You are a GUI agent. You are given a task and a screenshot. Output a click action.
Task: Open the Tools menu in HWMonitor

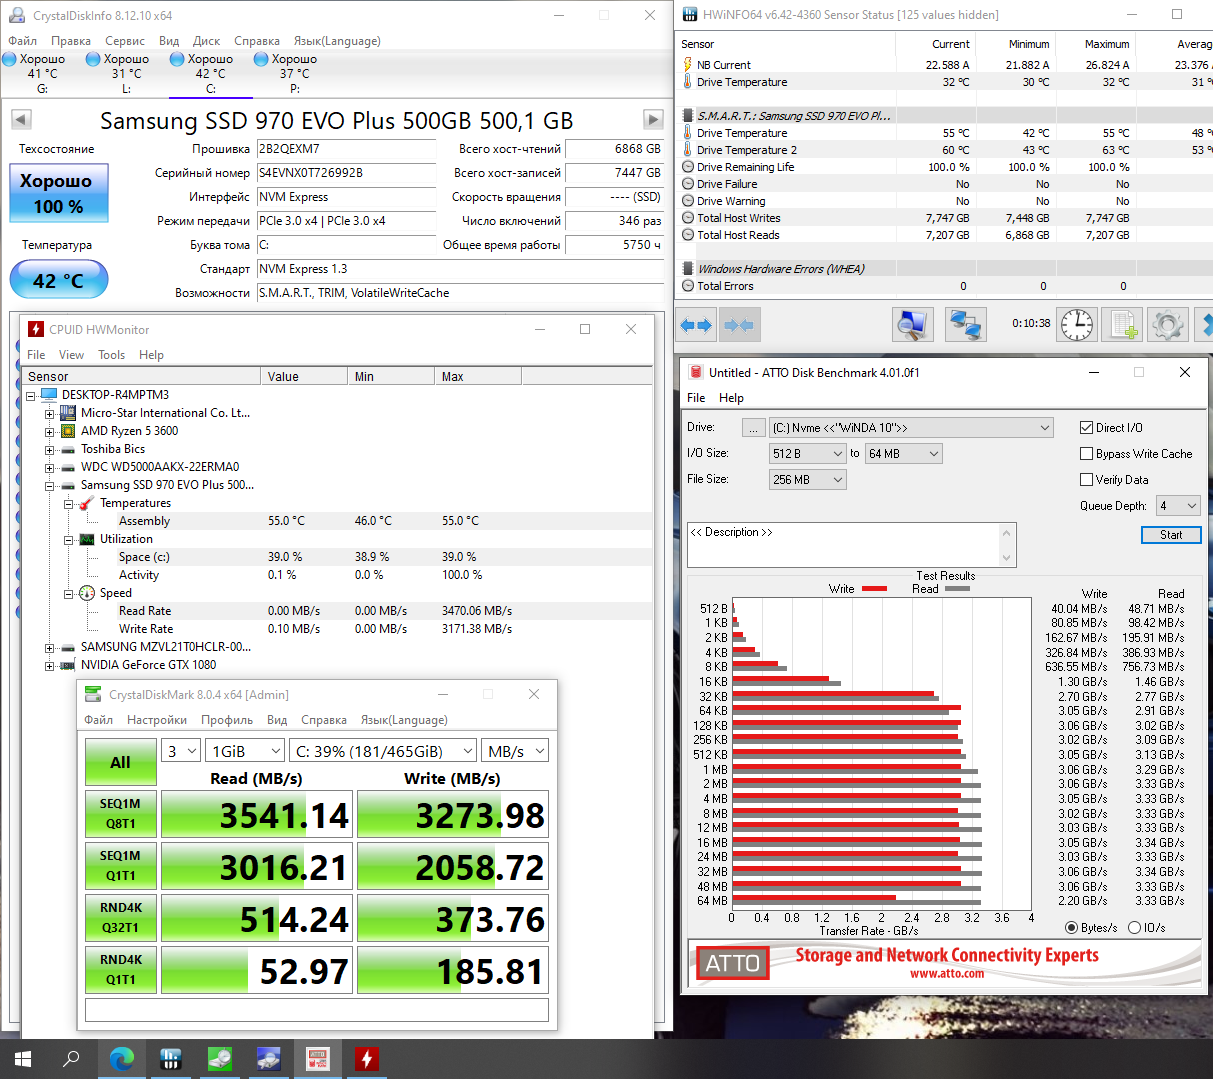[111, 355]
